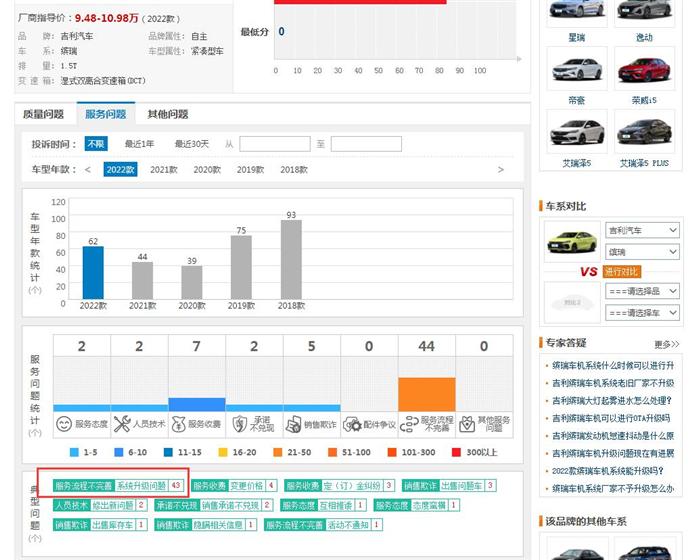Screen dimensions: 700x560
Task: Click the 系统升级问题 43 complaint tag
Action: coord(118,485)
